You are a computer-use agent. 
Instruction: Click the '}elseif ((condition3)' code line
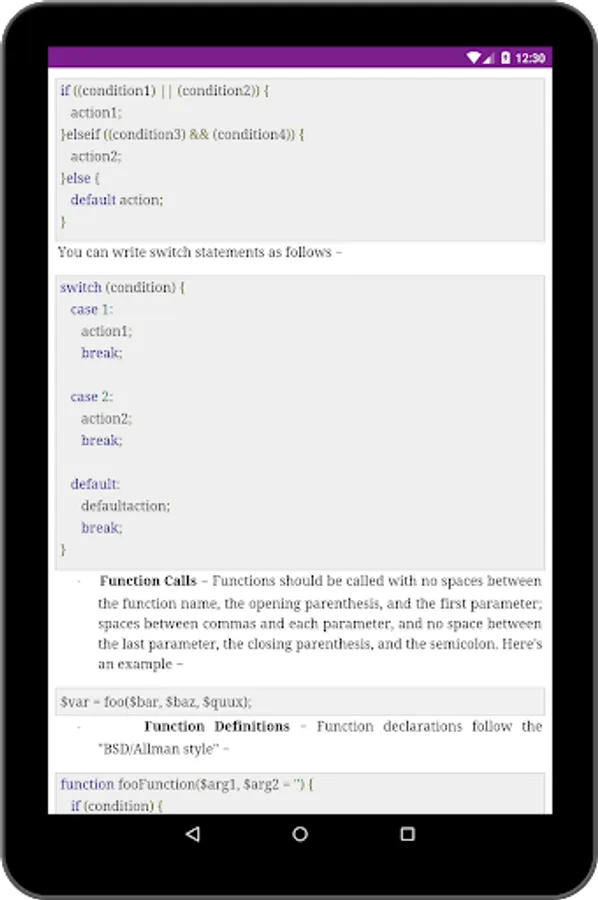[182, 134]
